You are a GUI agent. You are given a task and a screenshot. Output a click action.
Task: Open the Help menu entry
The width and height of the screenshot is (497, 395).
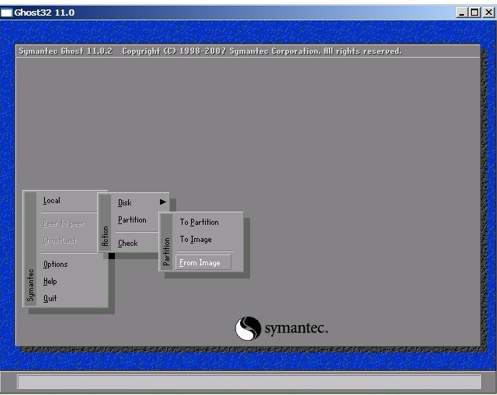[50, 282]
